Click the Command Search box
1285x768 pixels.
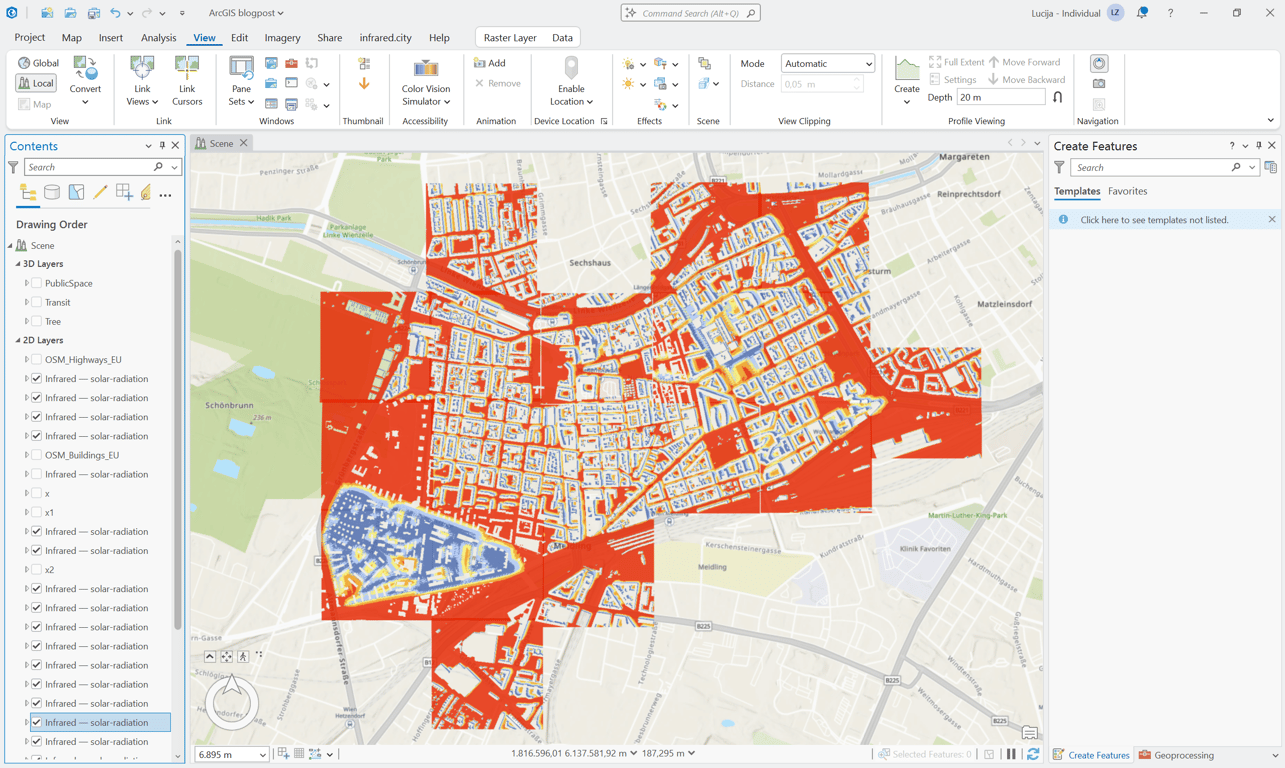click(x=690, y=13)
